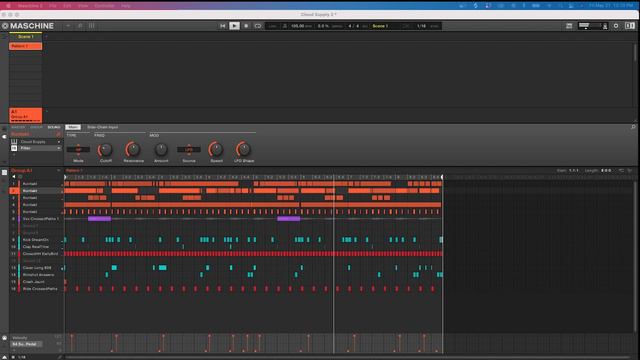Click the purple Vox CrossedPaths clip near the start
Screen dimensions: 640x360
(x=100, y=219)
